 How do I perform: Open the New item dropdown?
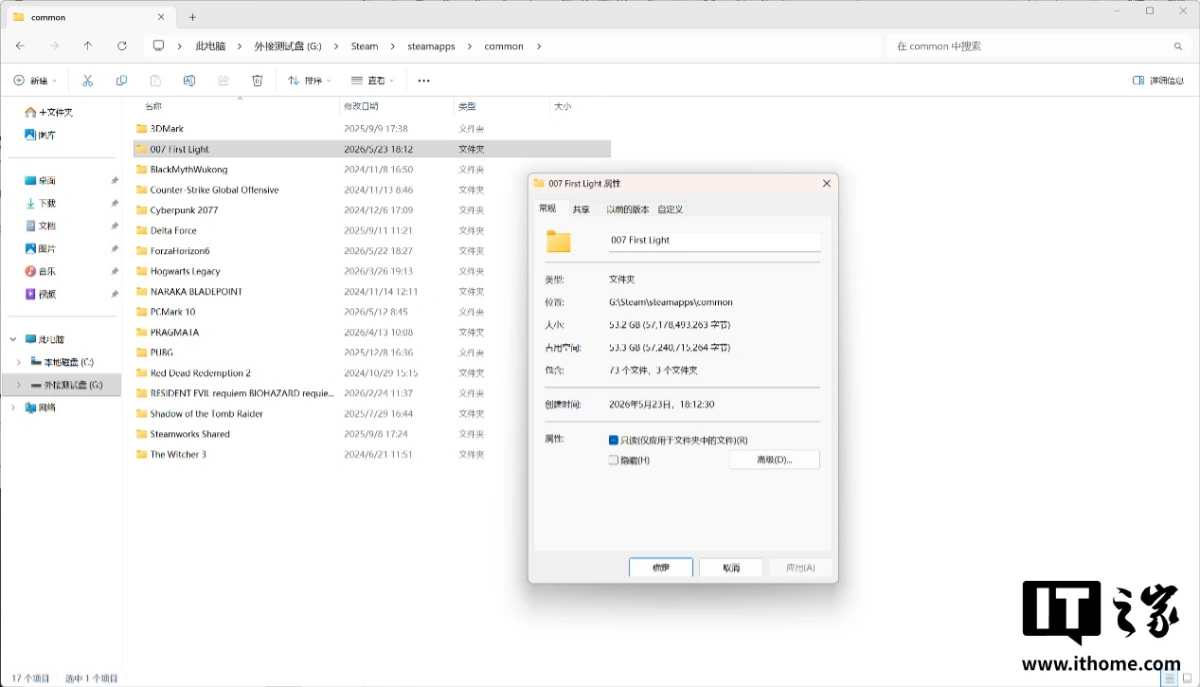[35, 80]
